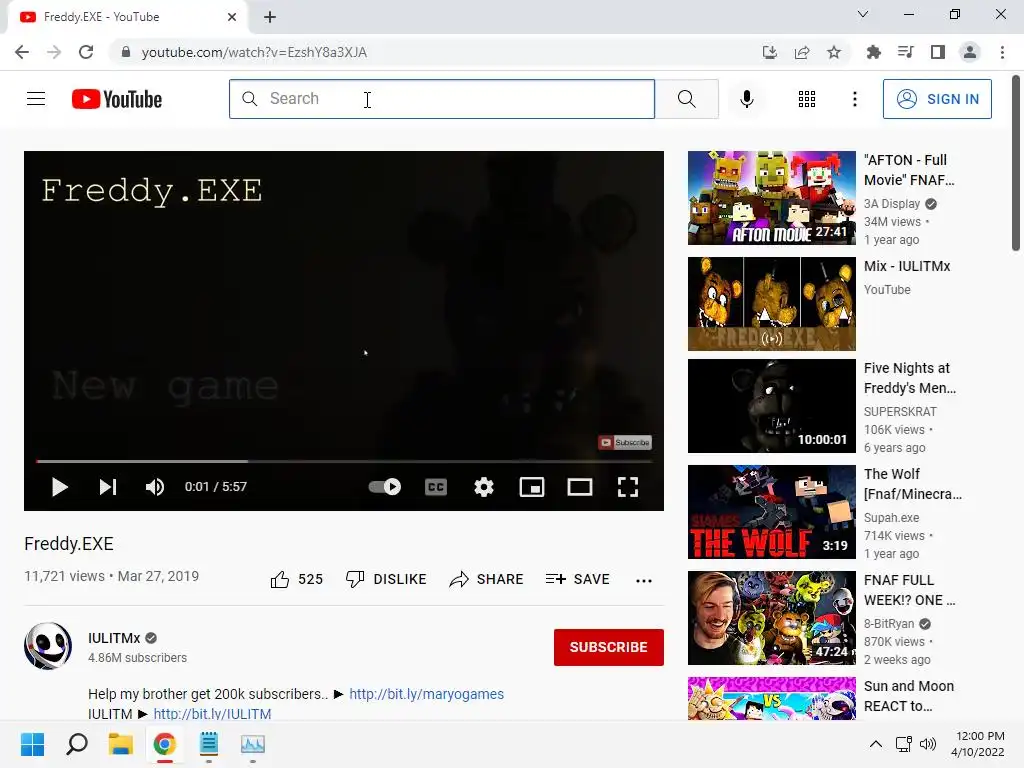Open File Explorer from taskbar

pyautogui.click(x=121, y=744)
